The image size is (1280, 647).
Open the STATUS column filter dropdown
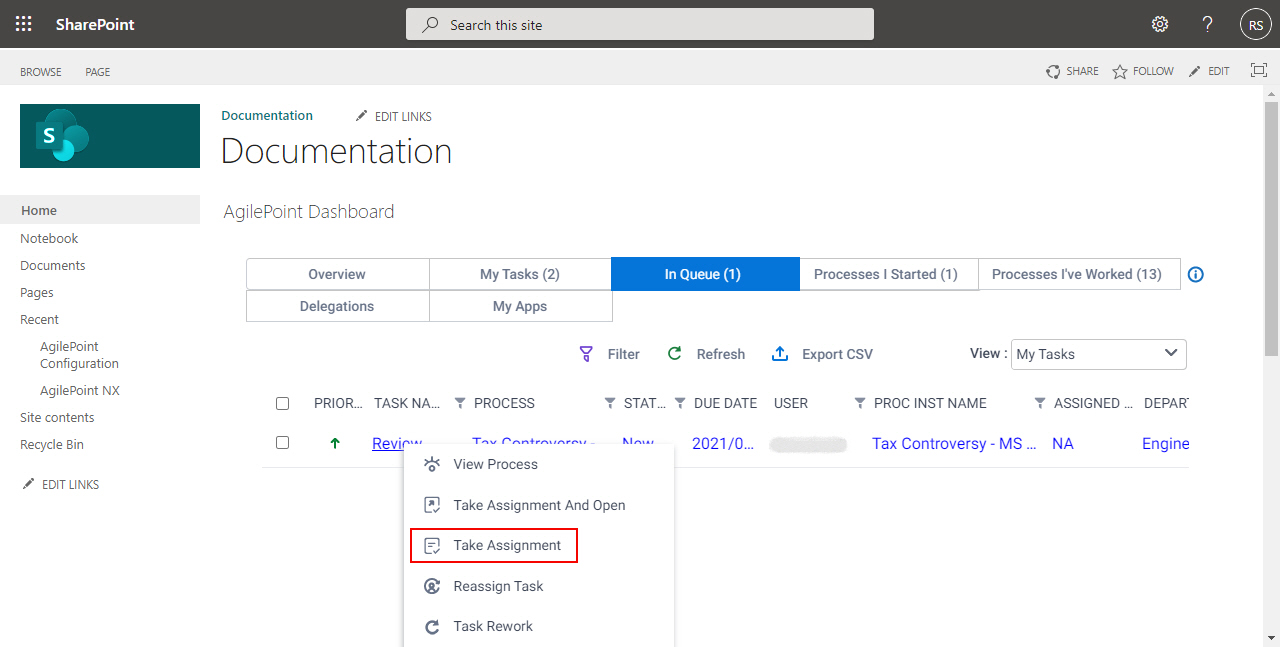pos(609,403)
